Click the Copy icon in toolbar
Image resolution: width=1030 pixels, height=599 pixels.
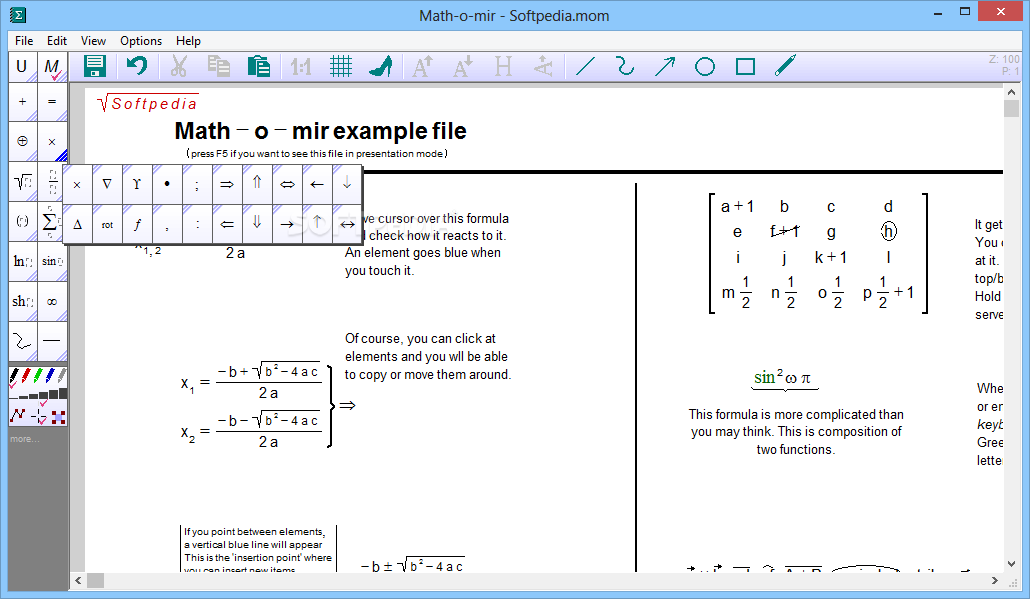(218, 66)
